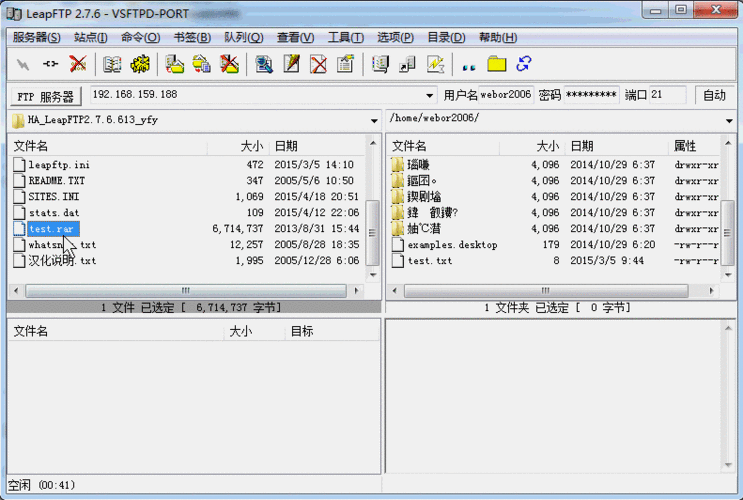Click the folder icon crossed with red X
The height and width of the screenshot is (500, 743).
[x=229, y=64]
